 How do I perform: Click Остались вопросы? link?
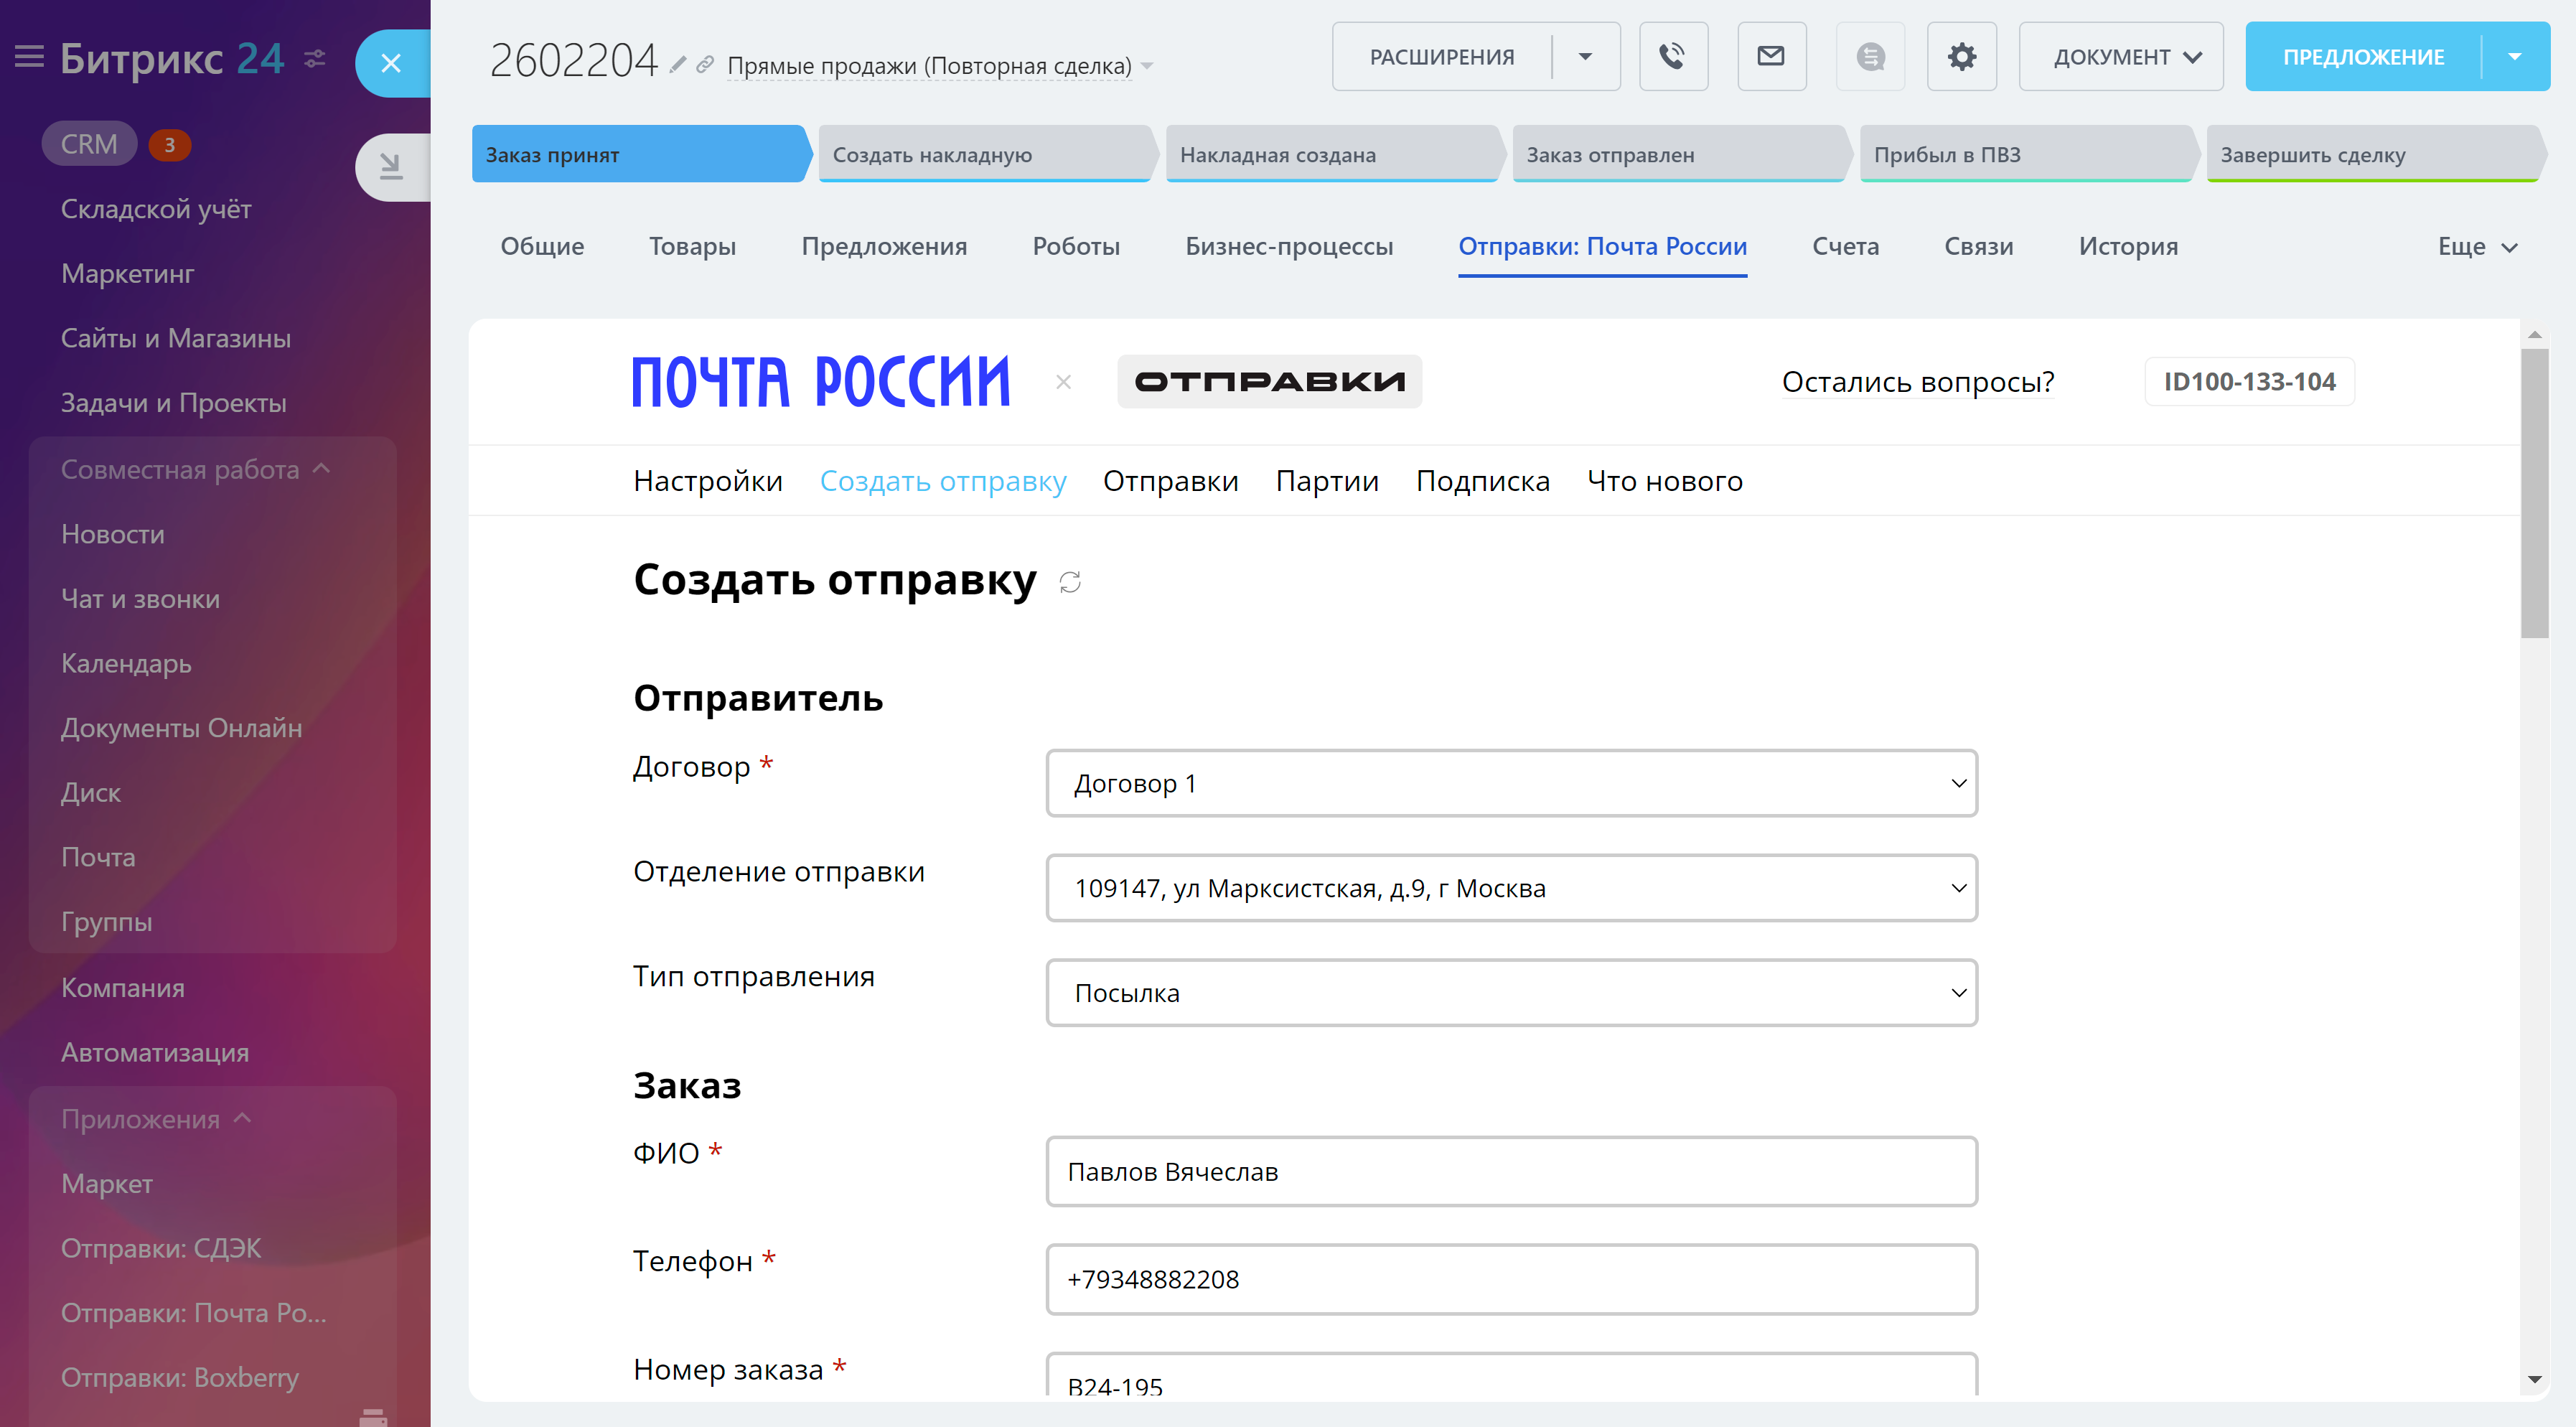(x=1918, y=382)
